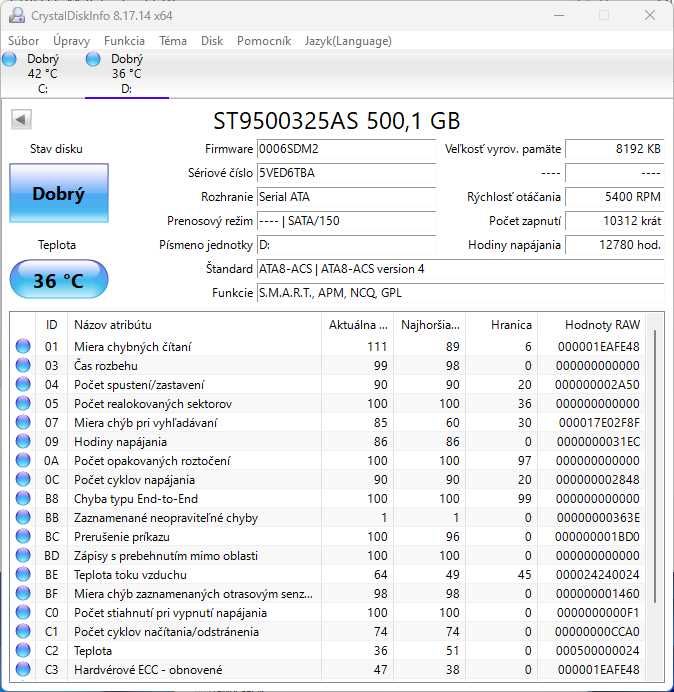Select the Počet cyklov načítania/odstránenia row text
The width and height of the screenshot is (674, 692).
click(166, 632)
